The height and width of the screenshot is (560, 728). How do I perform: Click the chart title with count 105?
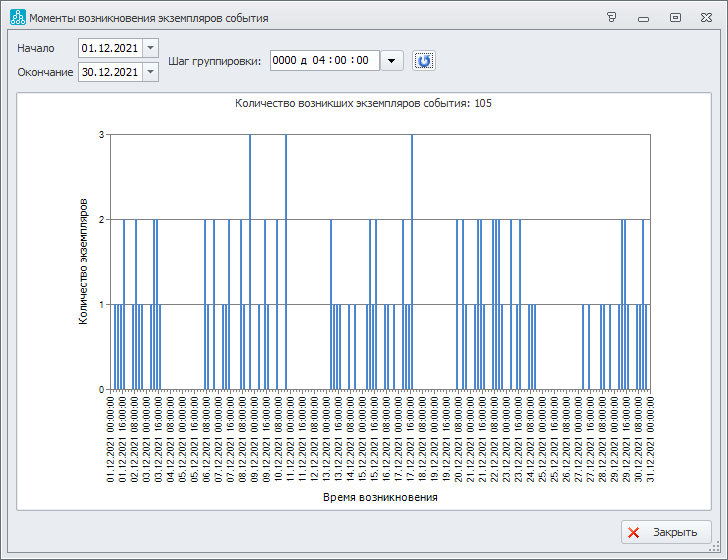(x=363, y=103)
